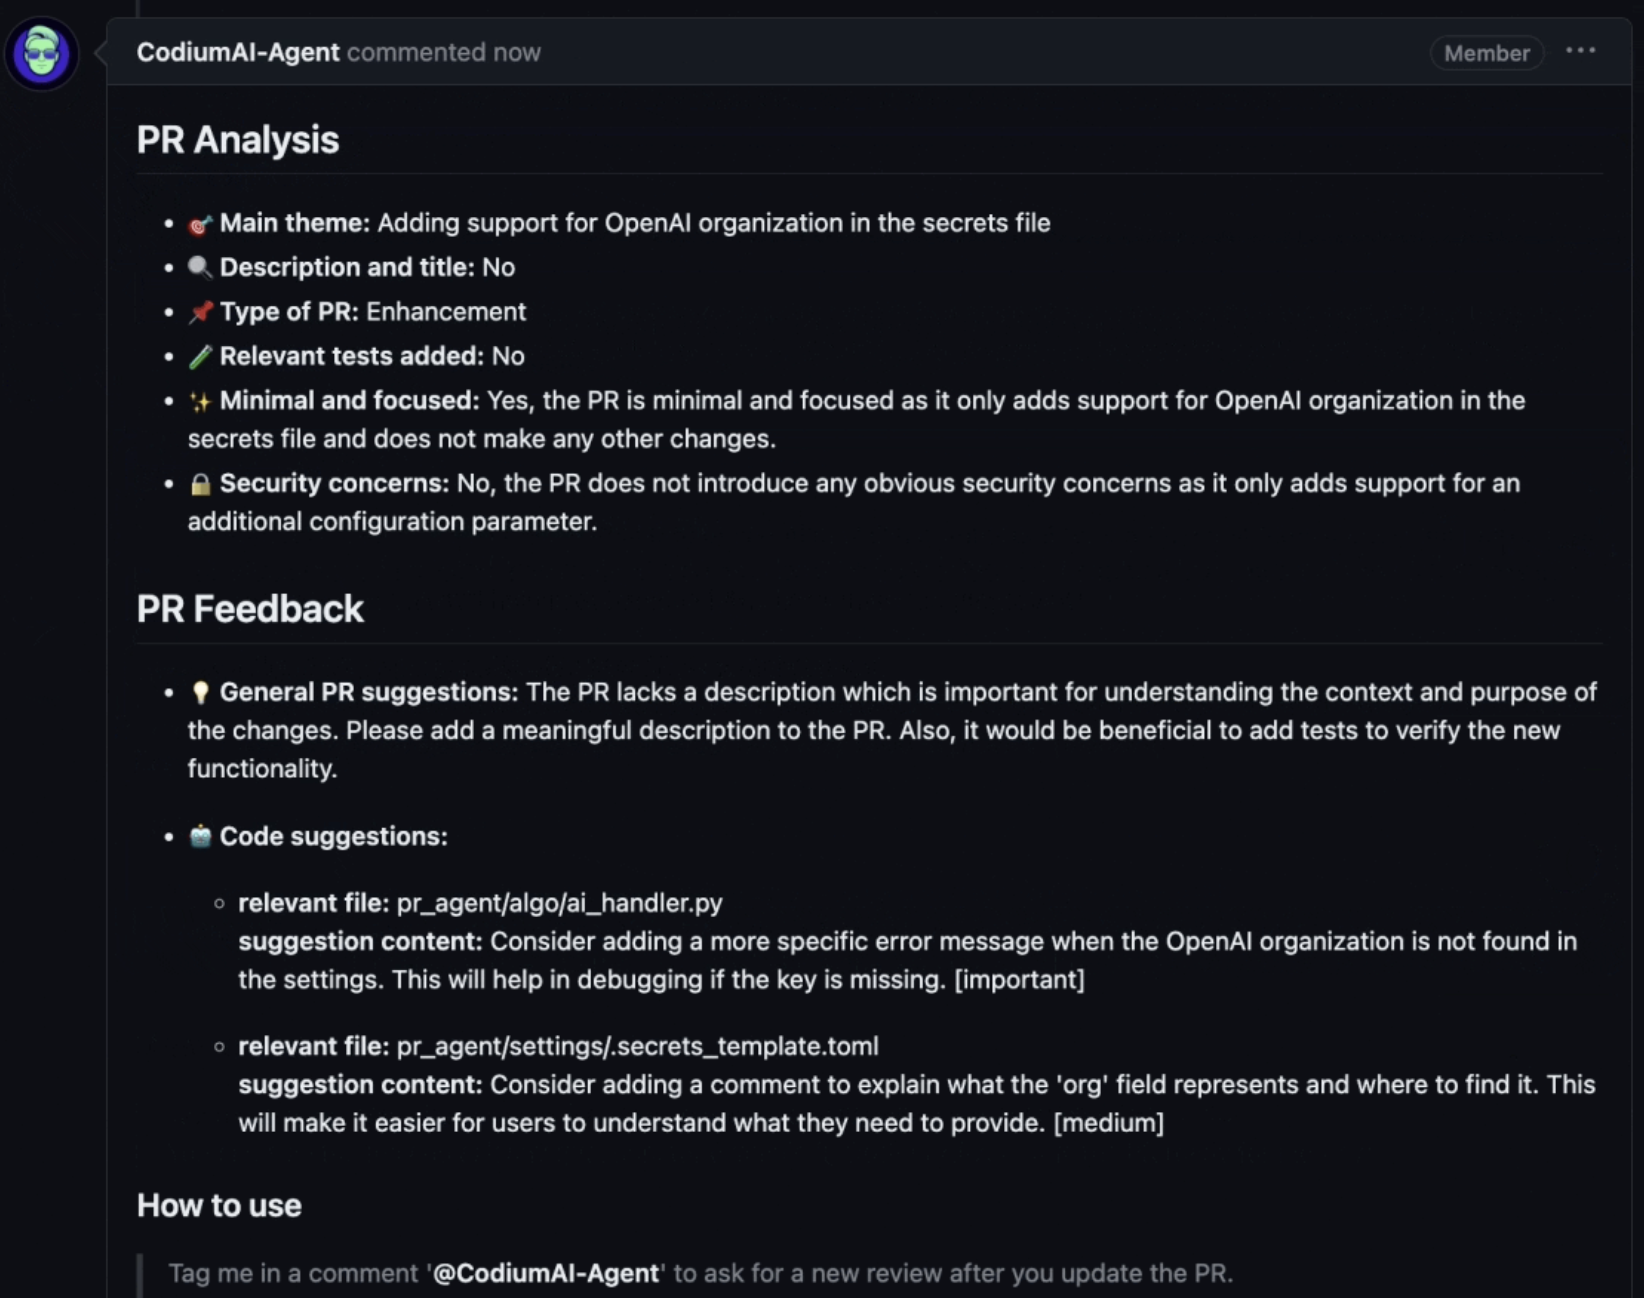Click the @CodiumAI-Agent mention in the quote
1644x1298 pixels.
tap(546, 1273)
